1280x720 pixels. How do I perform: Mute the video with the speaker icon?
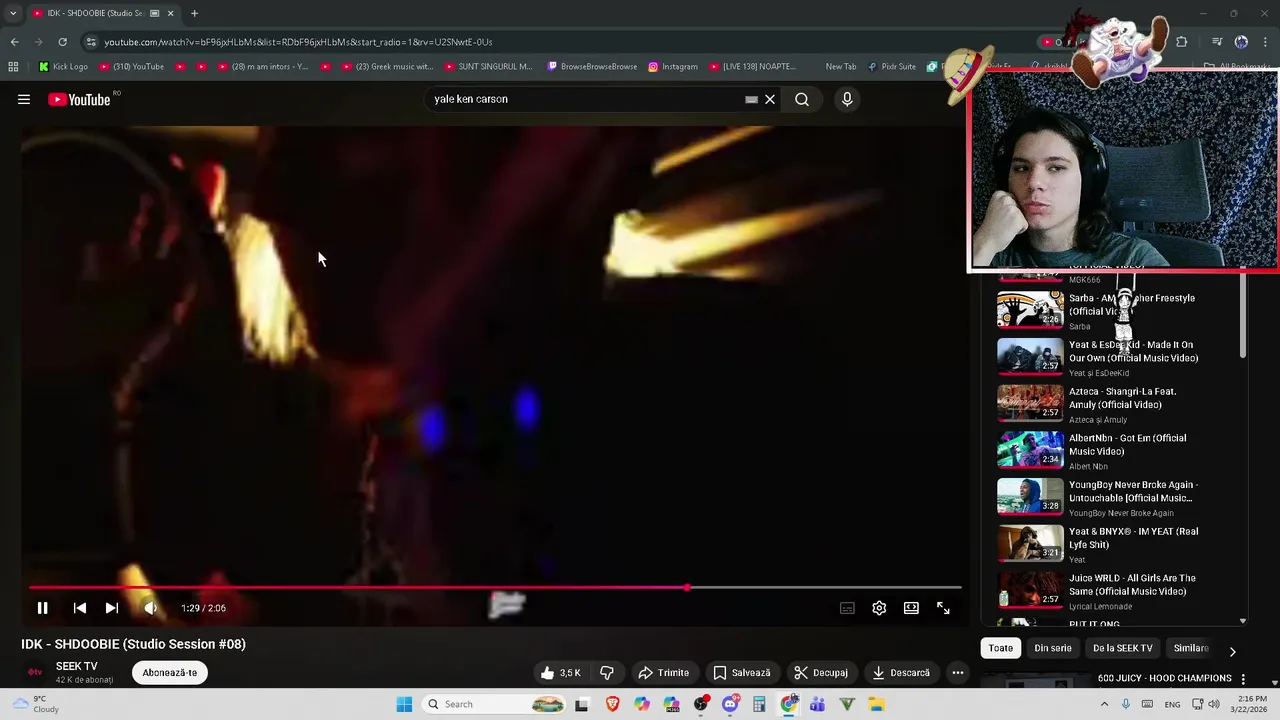(150, 608)
